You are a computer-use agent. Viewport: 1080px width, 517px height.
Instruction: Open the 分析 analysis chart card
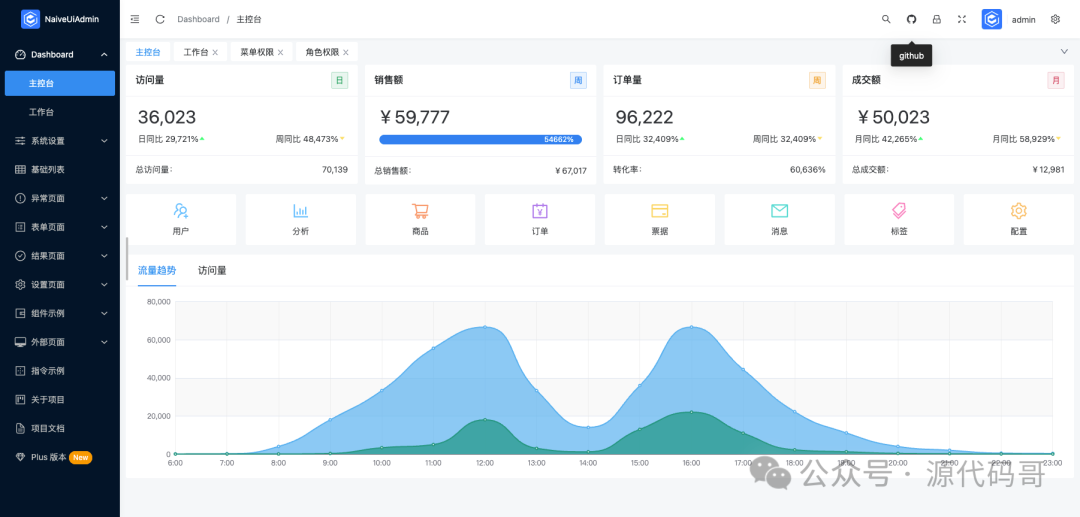(300, 219)
